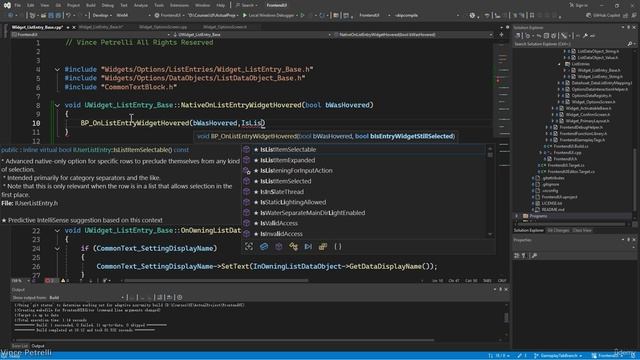Click editor horizontal scrollbar
The height and width of the screenshot is (360, 640).
click(x=216, y=281)
